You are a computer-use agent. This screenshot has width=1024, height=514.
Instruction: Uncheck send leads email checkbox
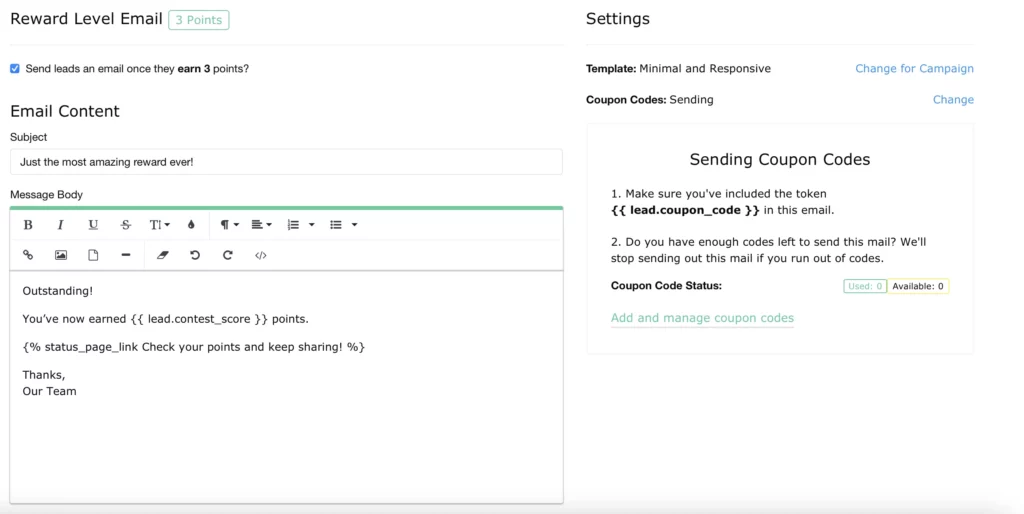(14, 69)
